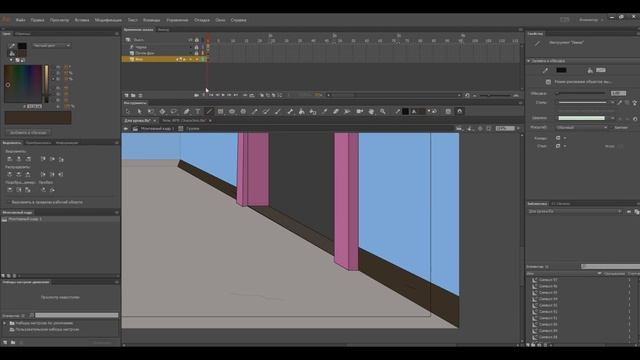This screenshot has width=640, height=360.
Task: Click match width icon in Align panel
Action: [10, 190]
